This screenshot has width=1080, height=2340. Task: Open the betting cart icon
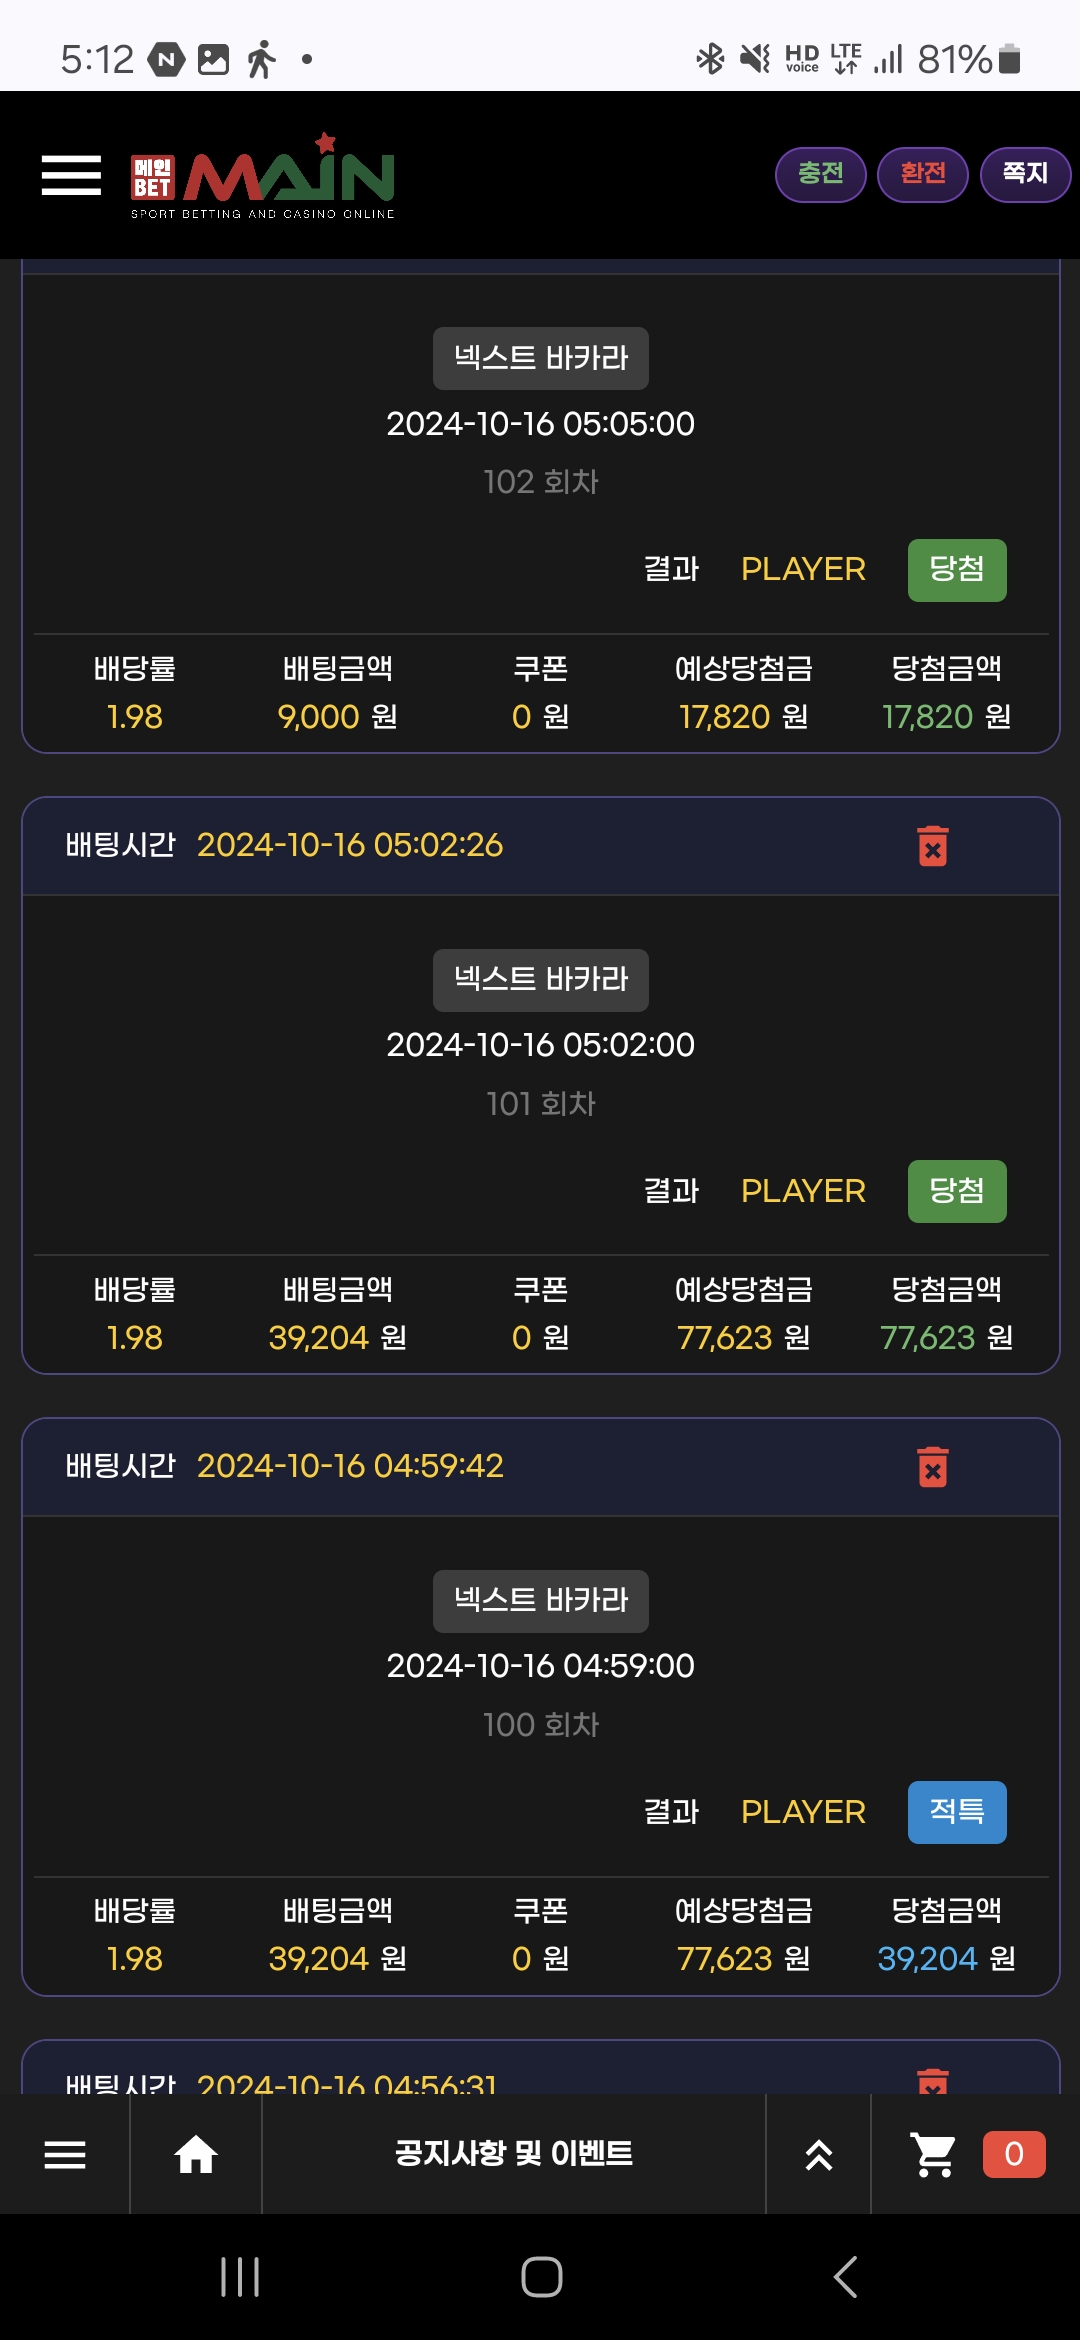pyautogui.click(x=932, y=2155)
